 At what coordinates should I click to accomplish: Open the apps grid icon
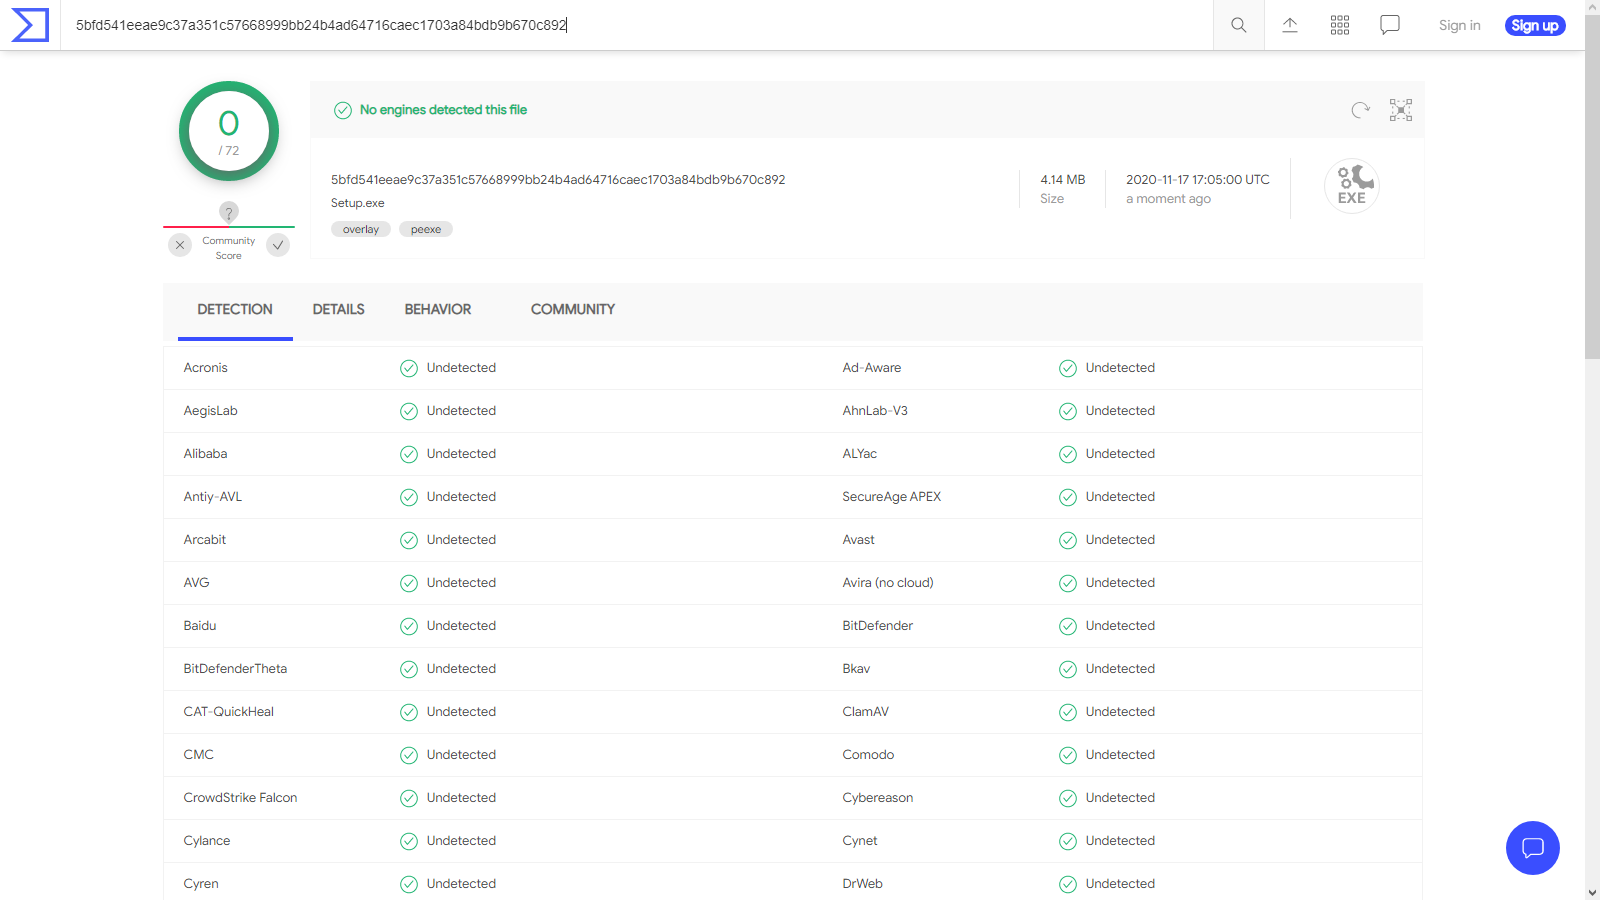point(1340,25)
